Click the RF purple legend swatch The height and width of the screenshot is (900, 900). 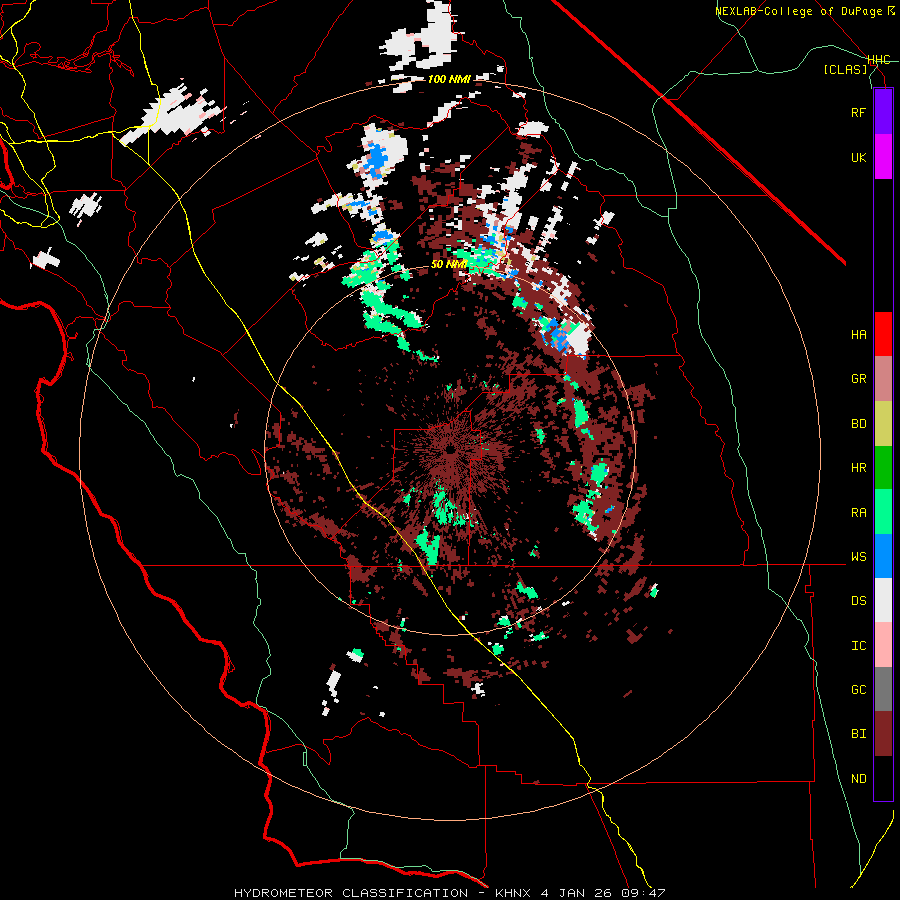[x=883, y=112]
